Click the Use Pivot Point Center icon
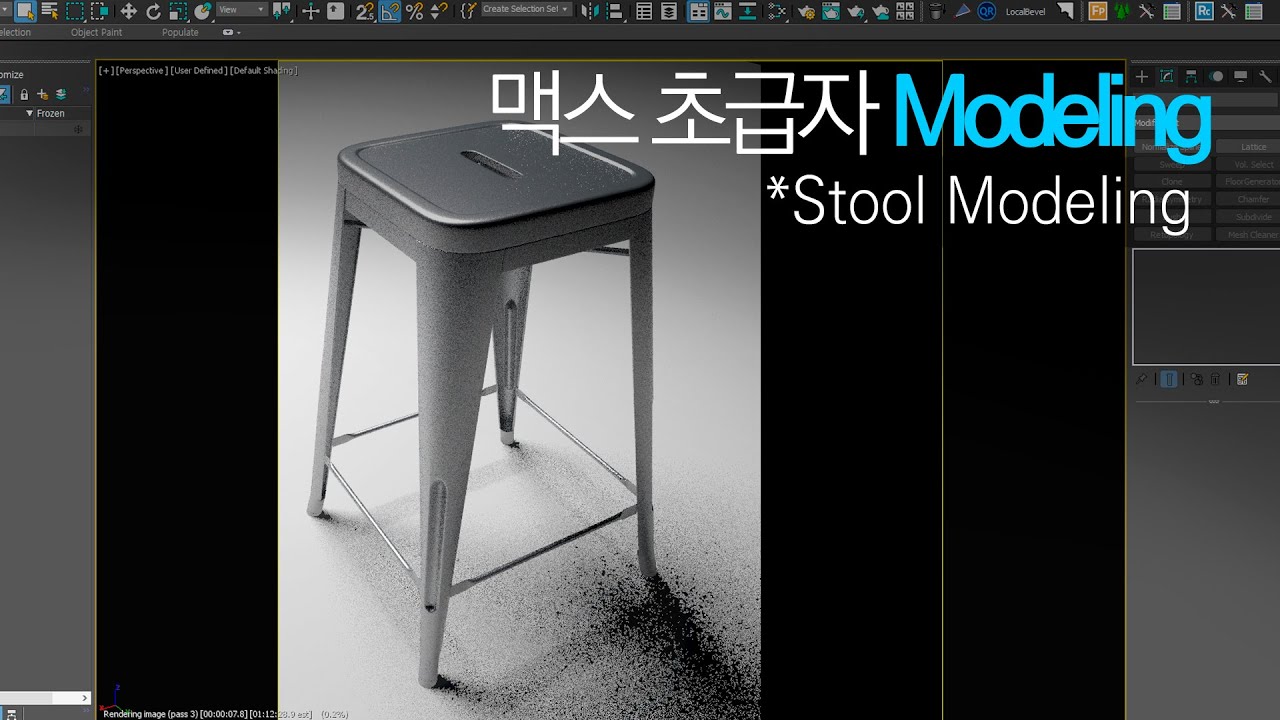 coord(282,11)
